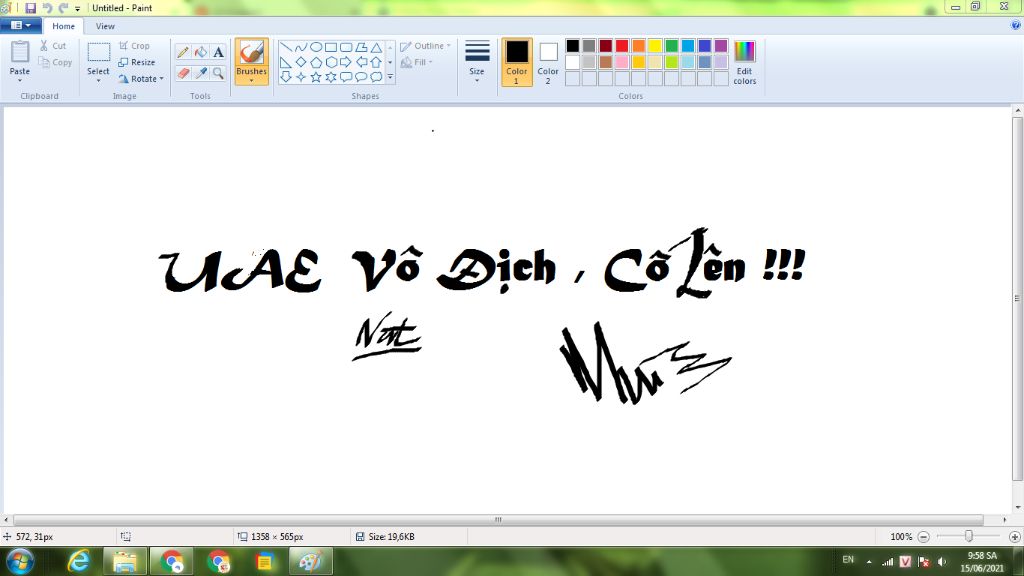Click the Copy button
The width and height of the screenshot is (1024, 576).
point(55,62)
